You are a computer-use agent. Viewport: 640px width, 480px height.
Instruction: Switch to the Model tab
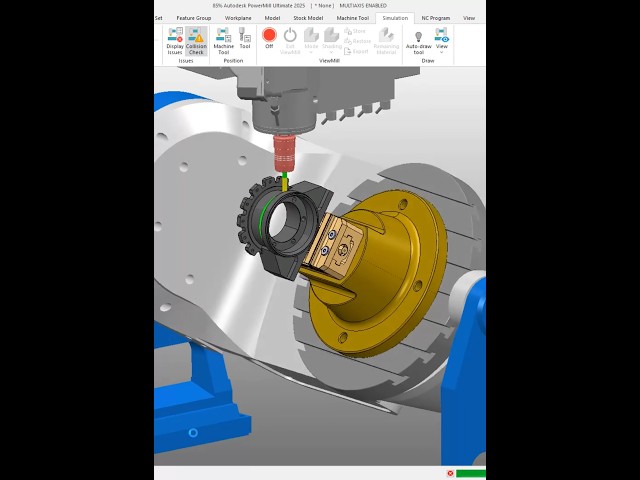pos(272,18)
